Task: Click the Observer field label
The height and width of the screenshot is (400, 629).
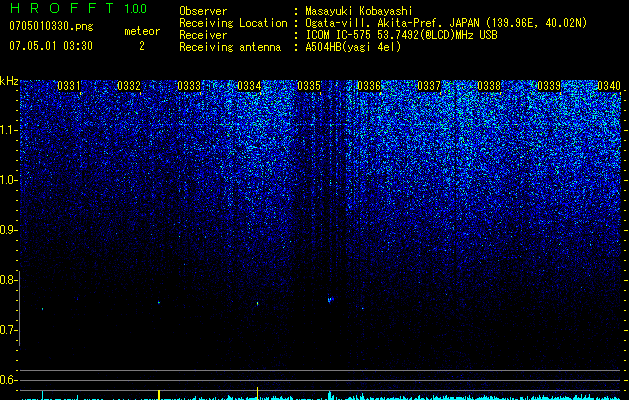Action: click(x=203, y=11)
